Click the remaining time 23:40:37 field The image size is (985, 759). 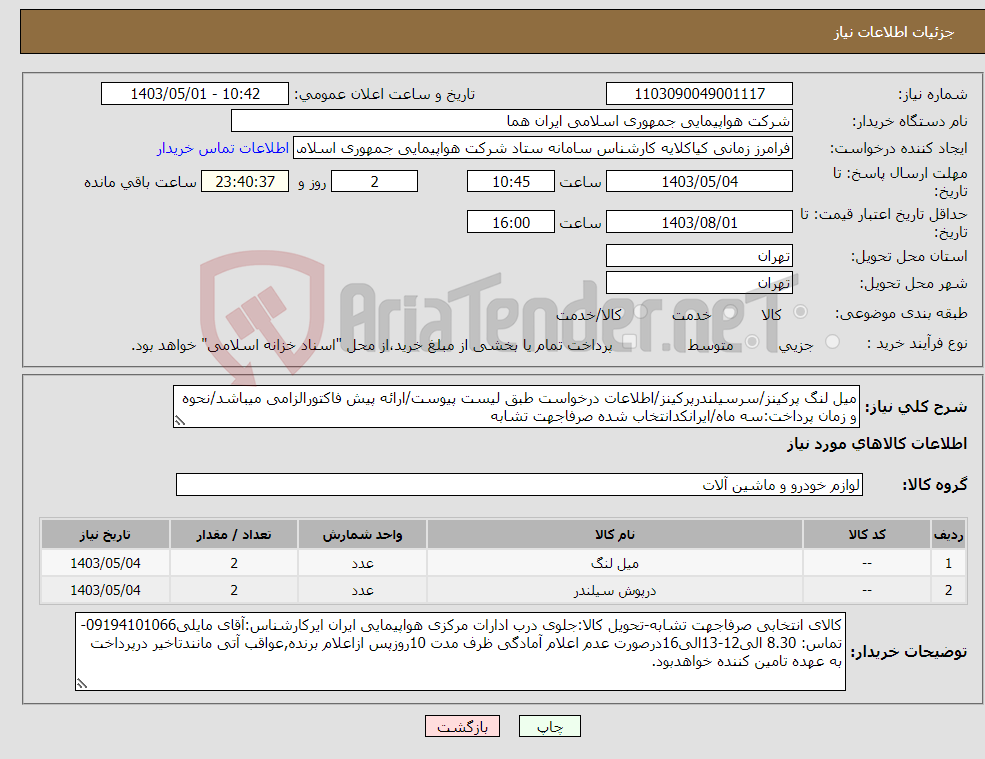point(245,182)
